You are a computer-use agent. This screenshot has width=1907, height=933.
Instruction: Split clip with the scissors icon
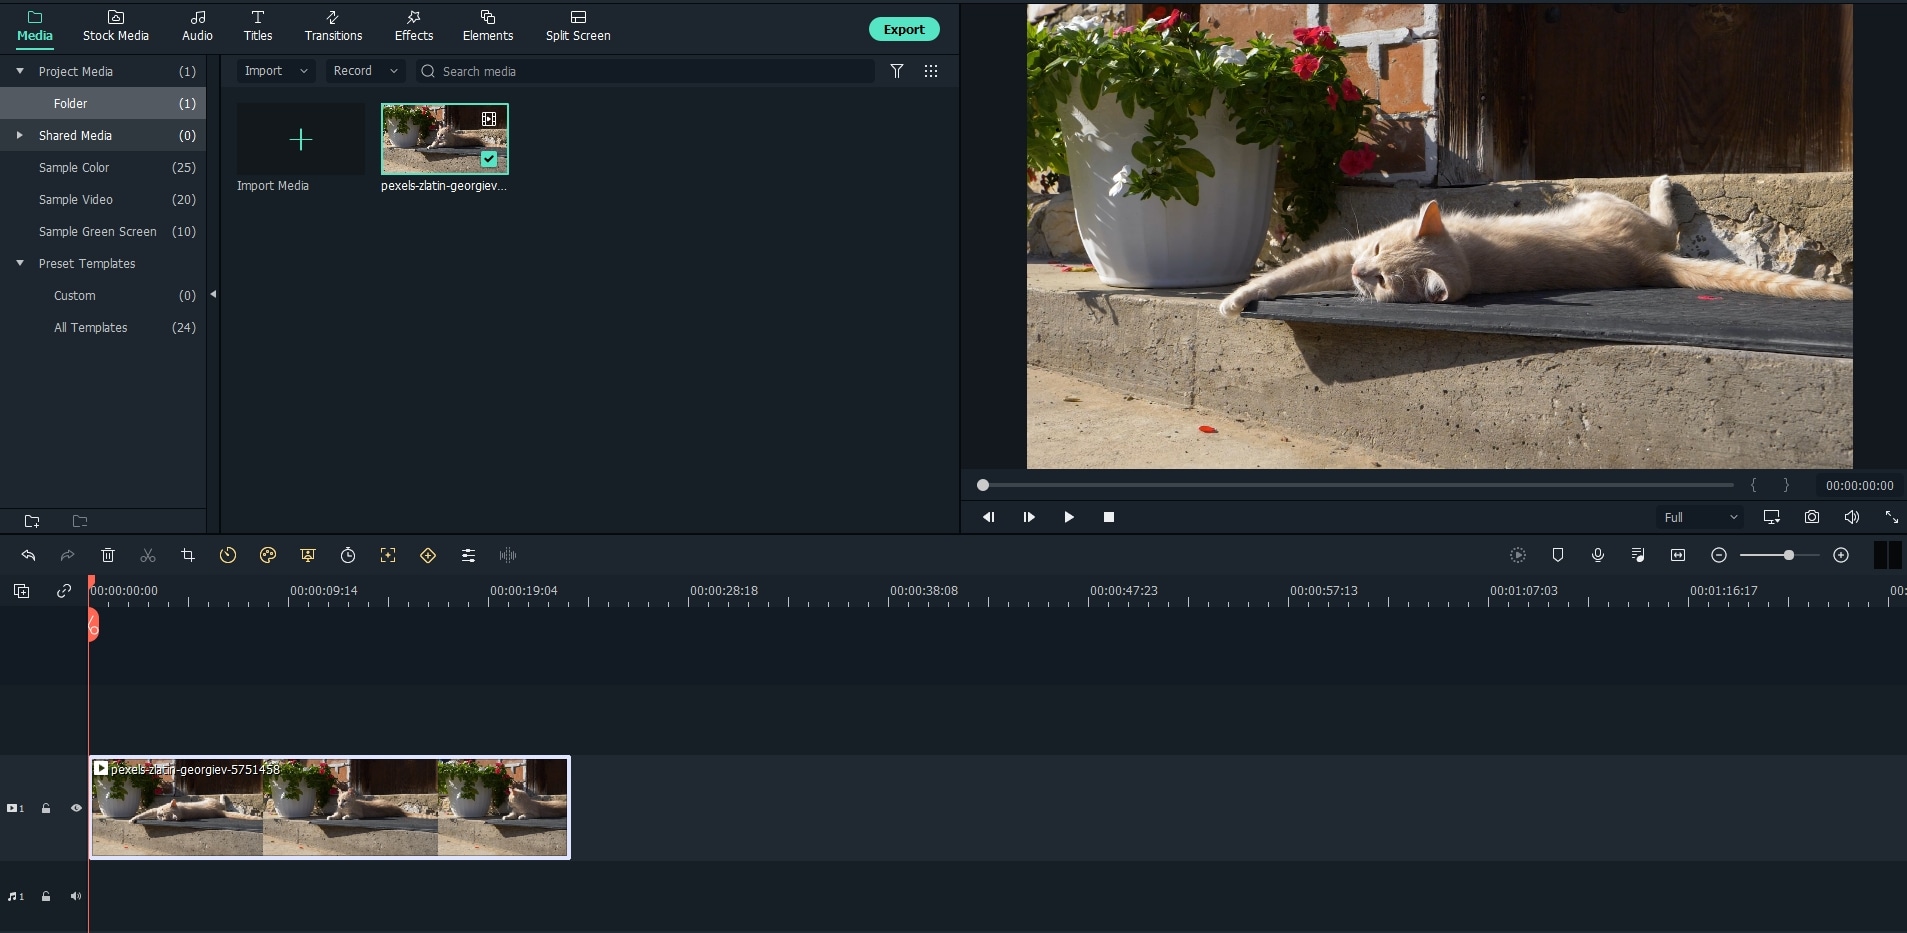pos(148,555)
